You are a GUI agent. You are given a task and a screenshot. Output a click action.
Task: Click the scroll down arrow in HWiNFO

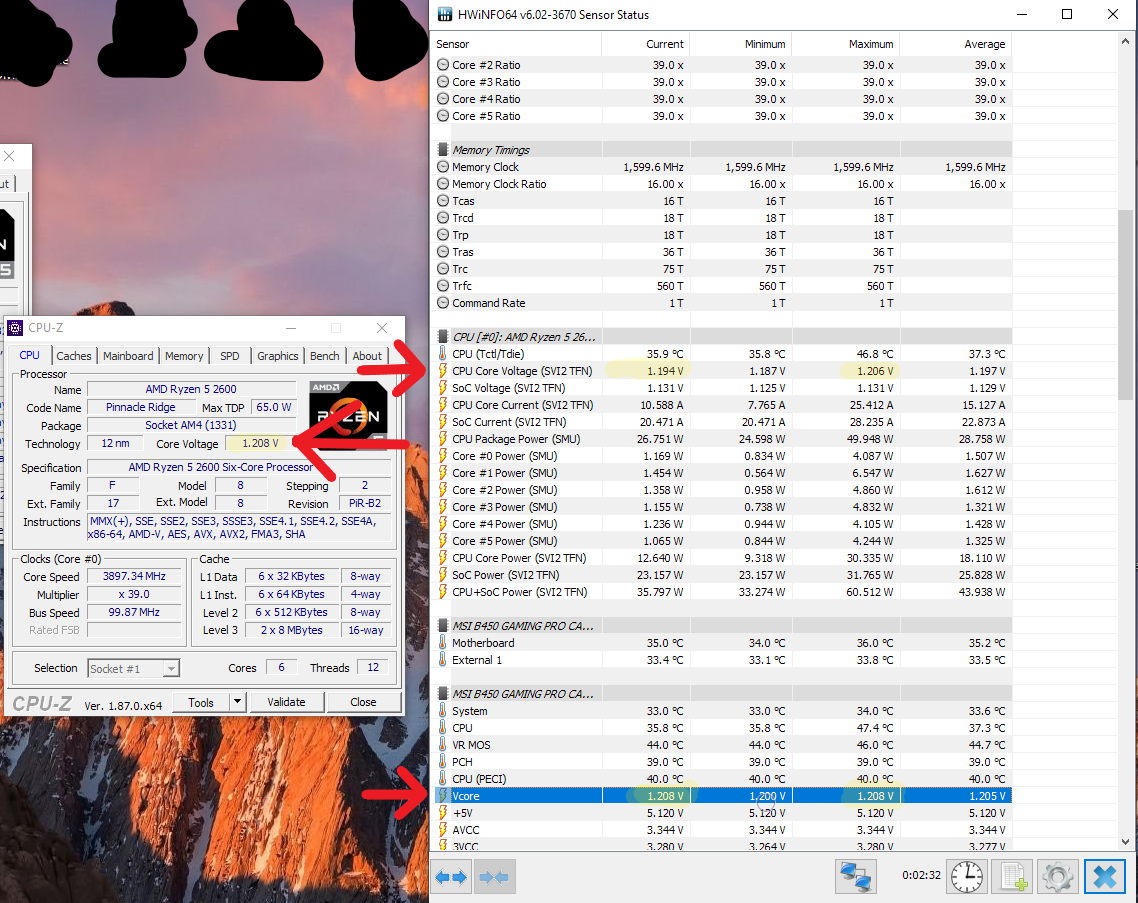(x=1125, y=842)
